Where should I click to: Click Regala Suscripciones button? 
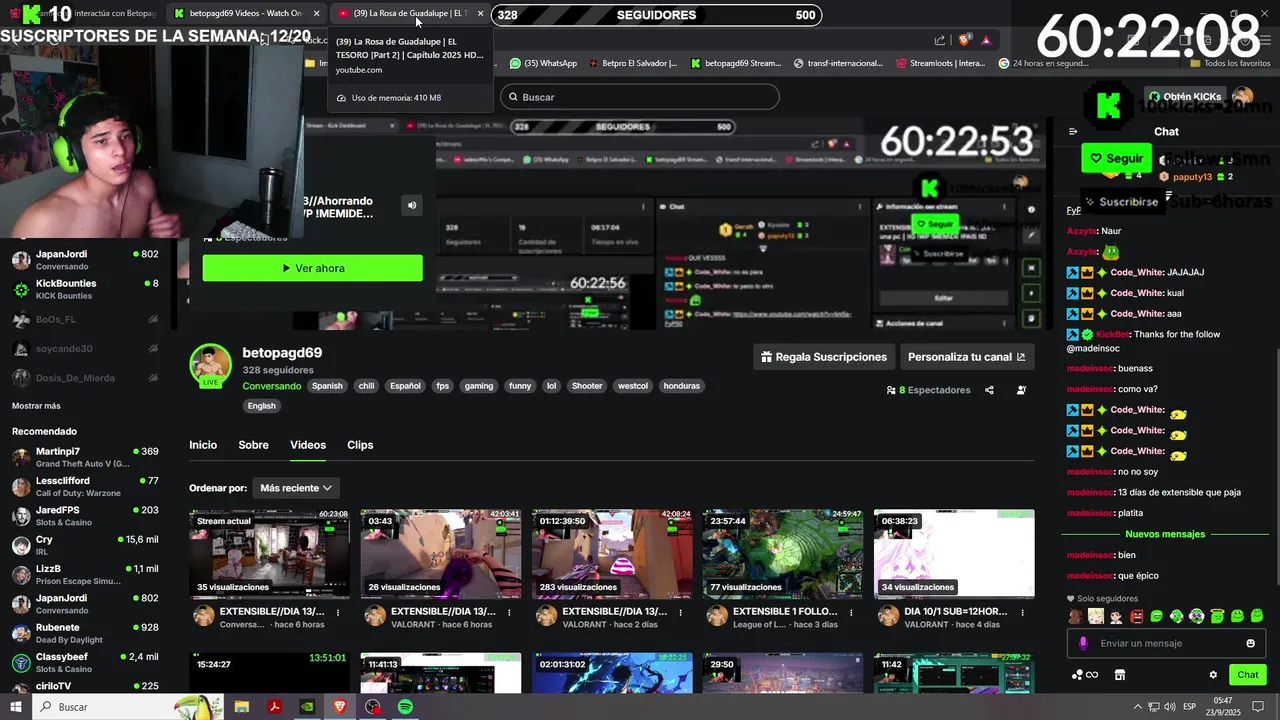824,357
